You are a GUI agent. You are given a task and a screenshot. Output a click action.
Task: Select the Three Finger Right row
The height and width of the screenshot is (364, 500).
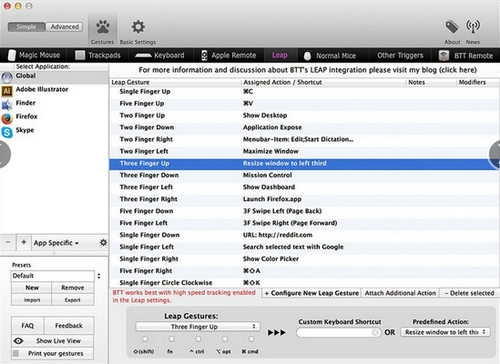[304, 199]
